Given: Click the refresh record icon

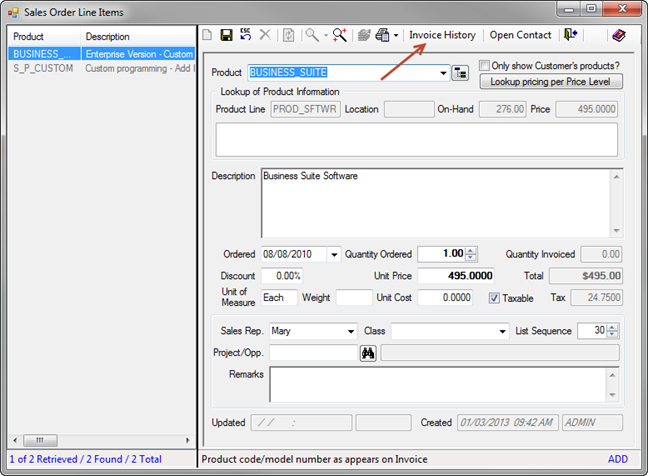Looking at the screenshot, I should 288,35.
